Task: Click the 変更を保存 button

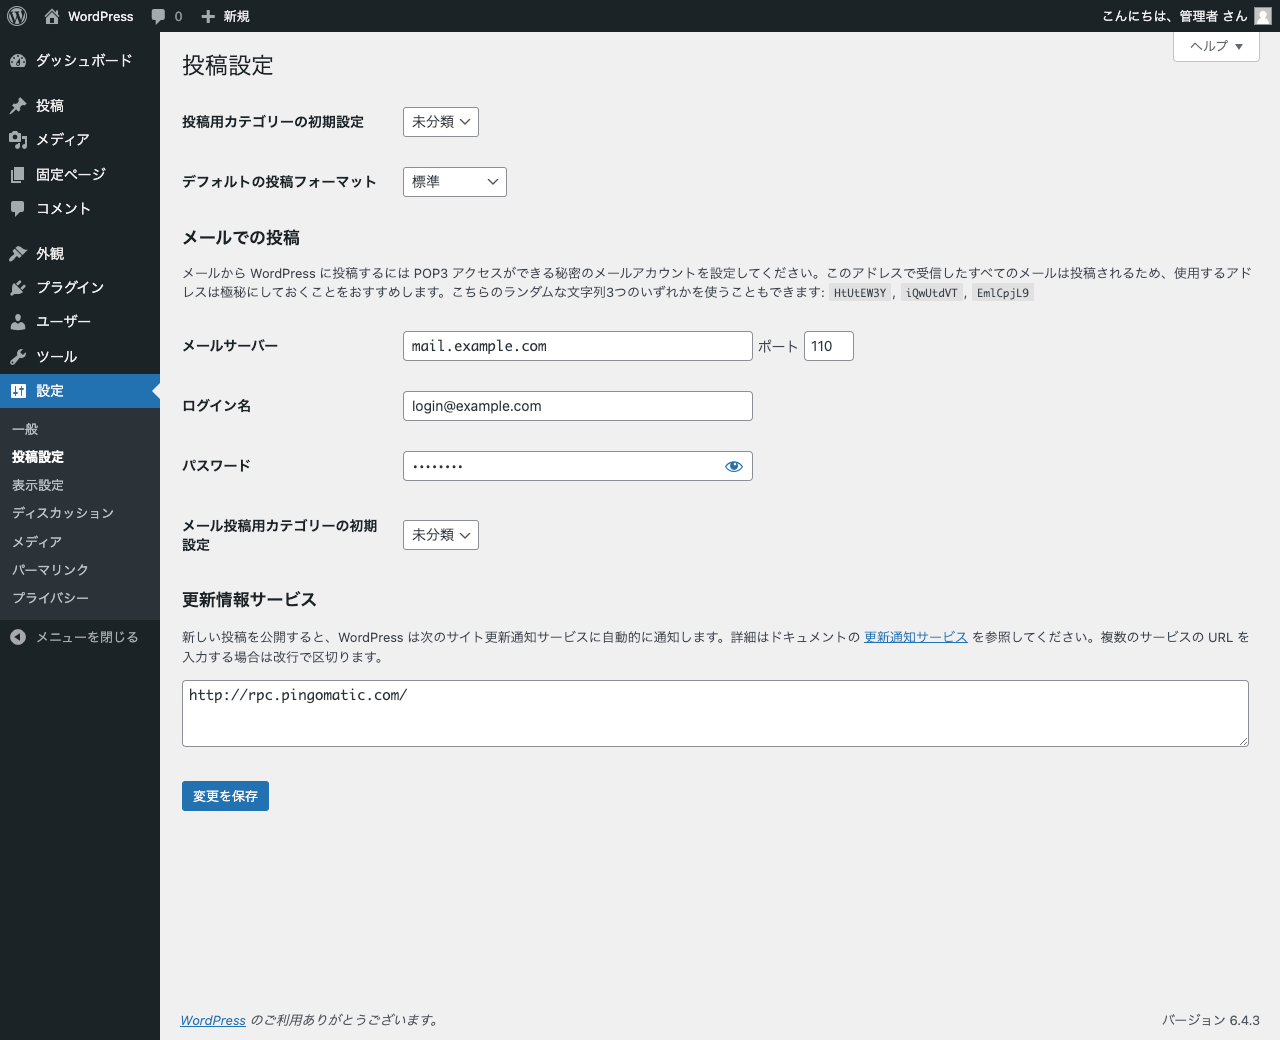Action: click(225, 796)
